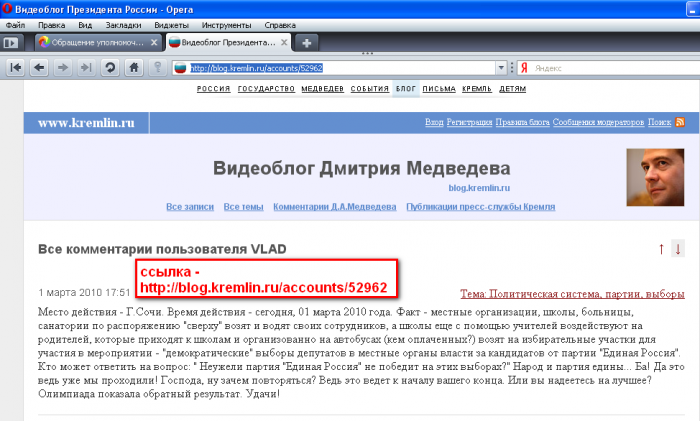The image size is (700, 421).
Task: Open the Инструменты menu
Action: tap(226, 25)
